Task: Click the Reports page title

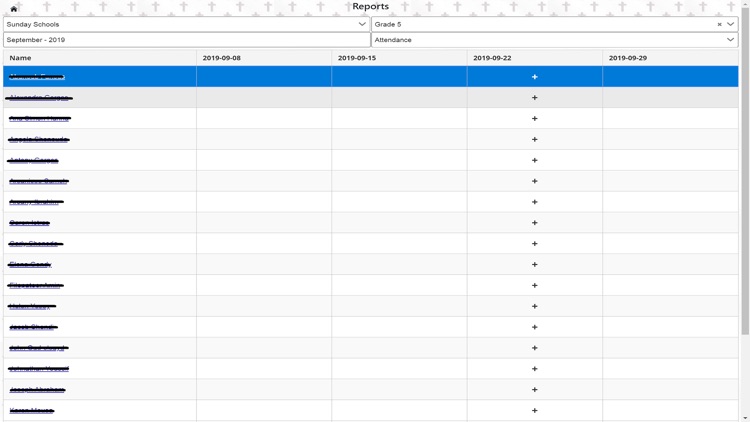Action: pos(371,6)
